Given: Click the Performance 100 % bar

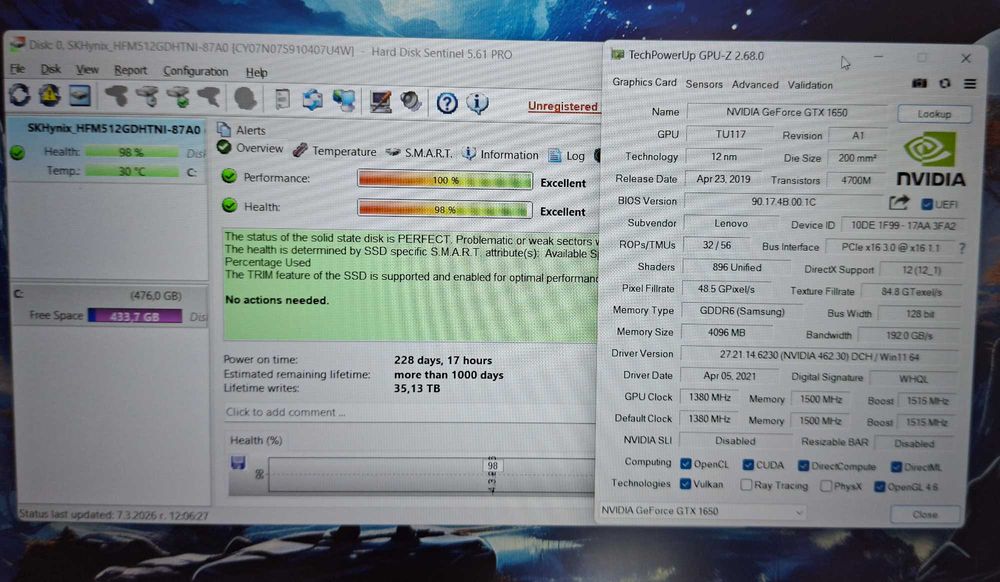Looking at the screenshot, I should (x=445, y=180).
